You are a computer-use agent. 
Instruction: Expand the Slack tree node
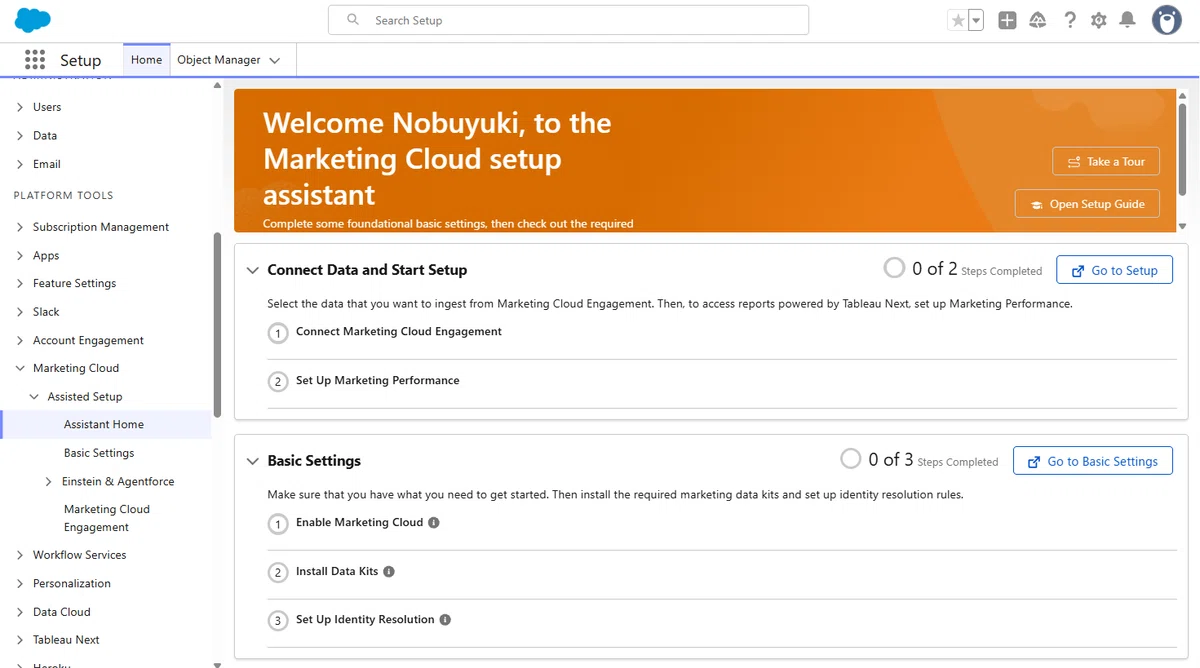click(20, 312)
